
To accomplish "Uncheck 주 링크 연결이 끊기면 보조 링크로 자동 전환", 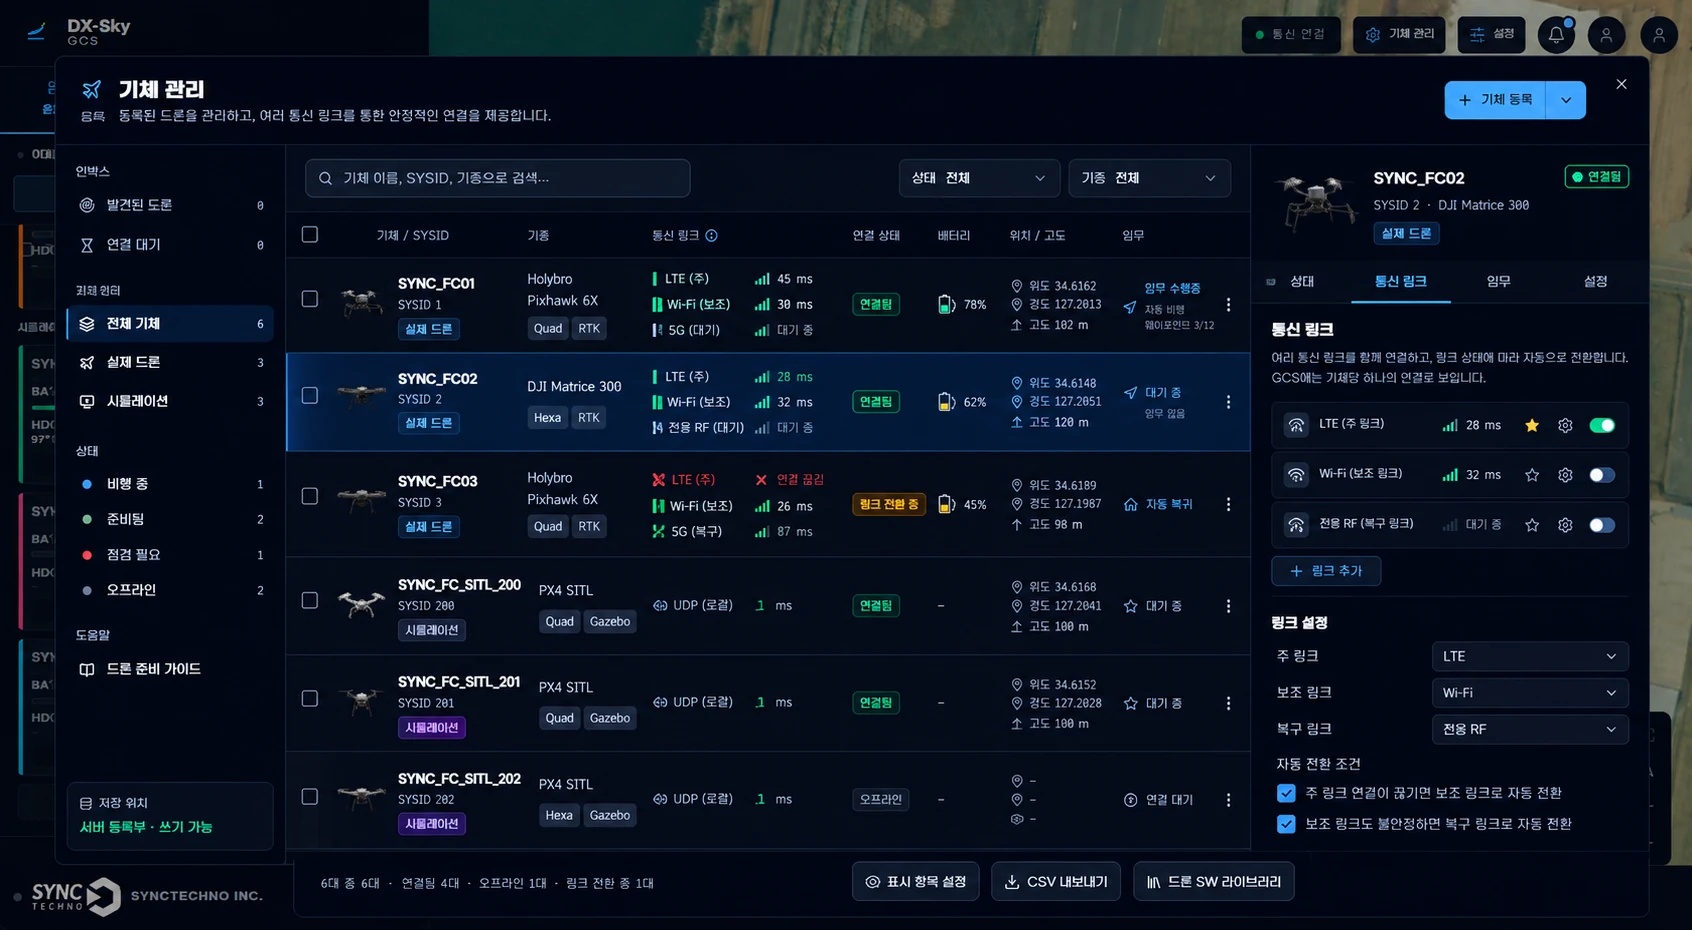I will pos(1286,793).
